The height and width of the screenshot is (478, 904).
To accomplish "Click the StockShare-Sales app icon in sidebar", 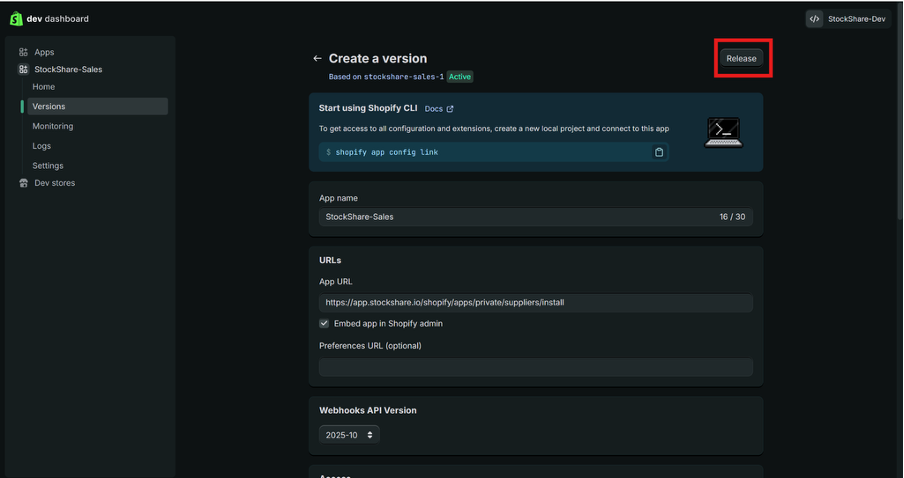I will coord(23,70).
